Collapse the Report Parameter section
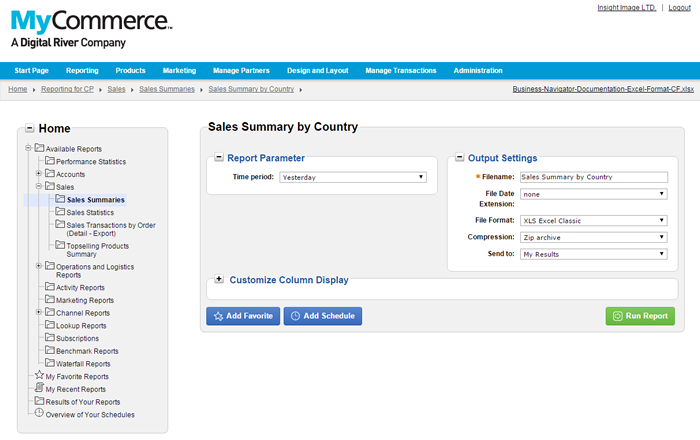 [219, 157]
